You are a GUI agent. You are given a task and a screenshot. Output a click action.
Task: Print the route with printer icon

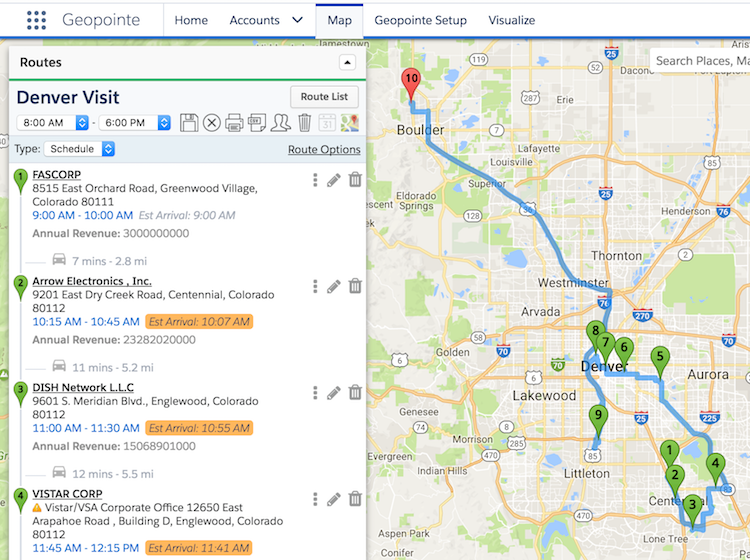pos(234,123)
